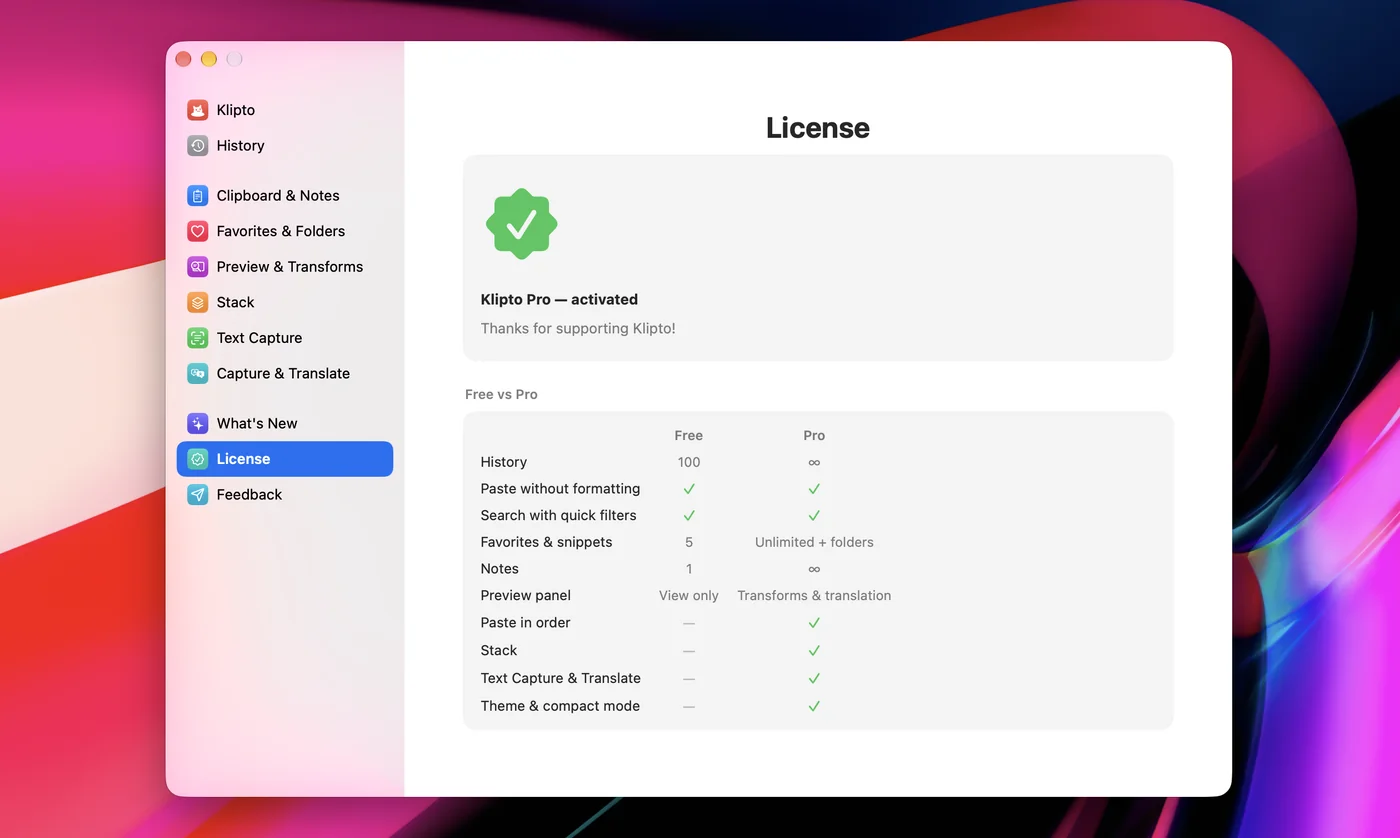Click the Free checkmark for Paste without formatting
1400x838 pixels.
tap(689, 489)
